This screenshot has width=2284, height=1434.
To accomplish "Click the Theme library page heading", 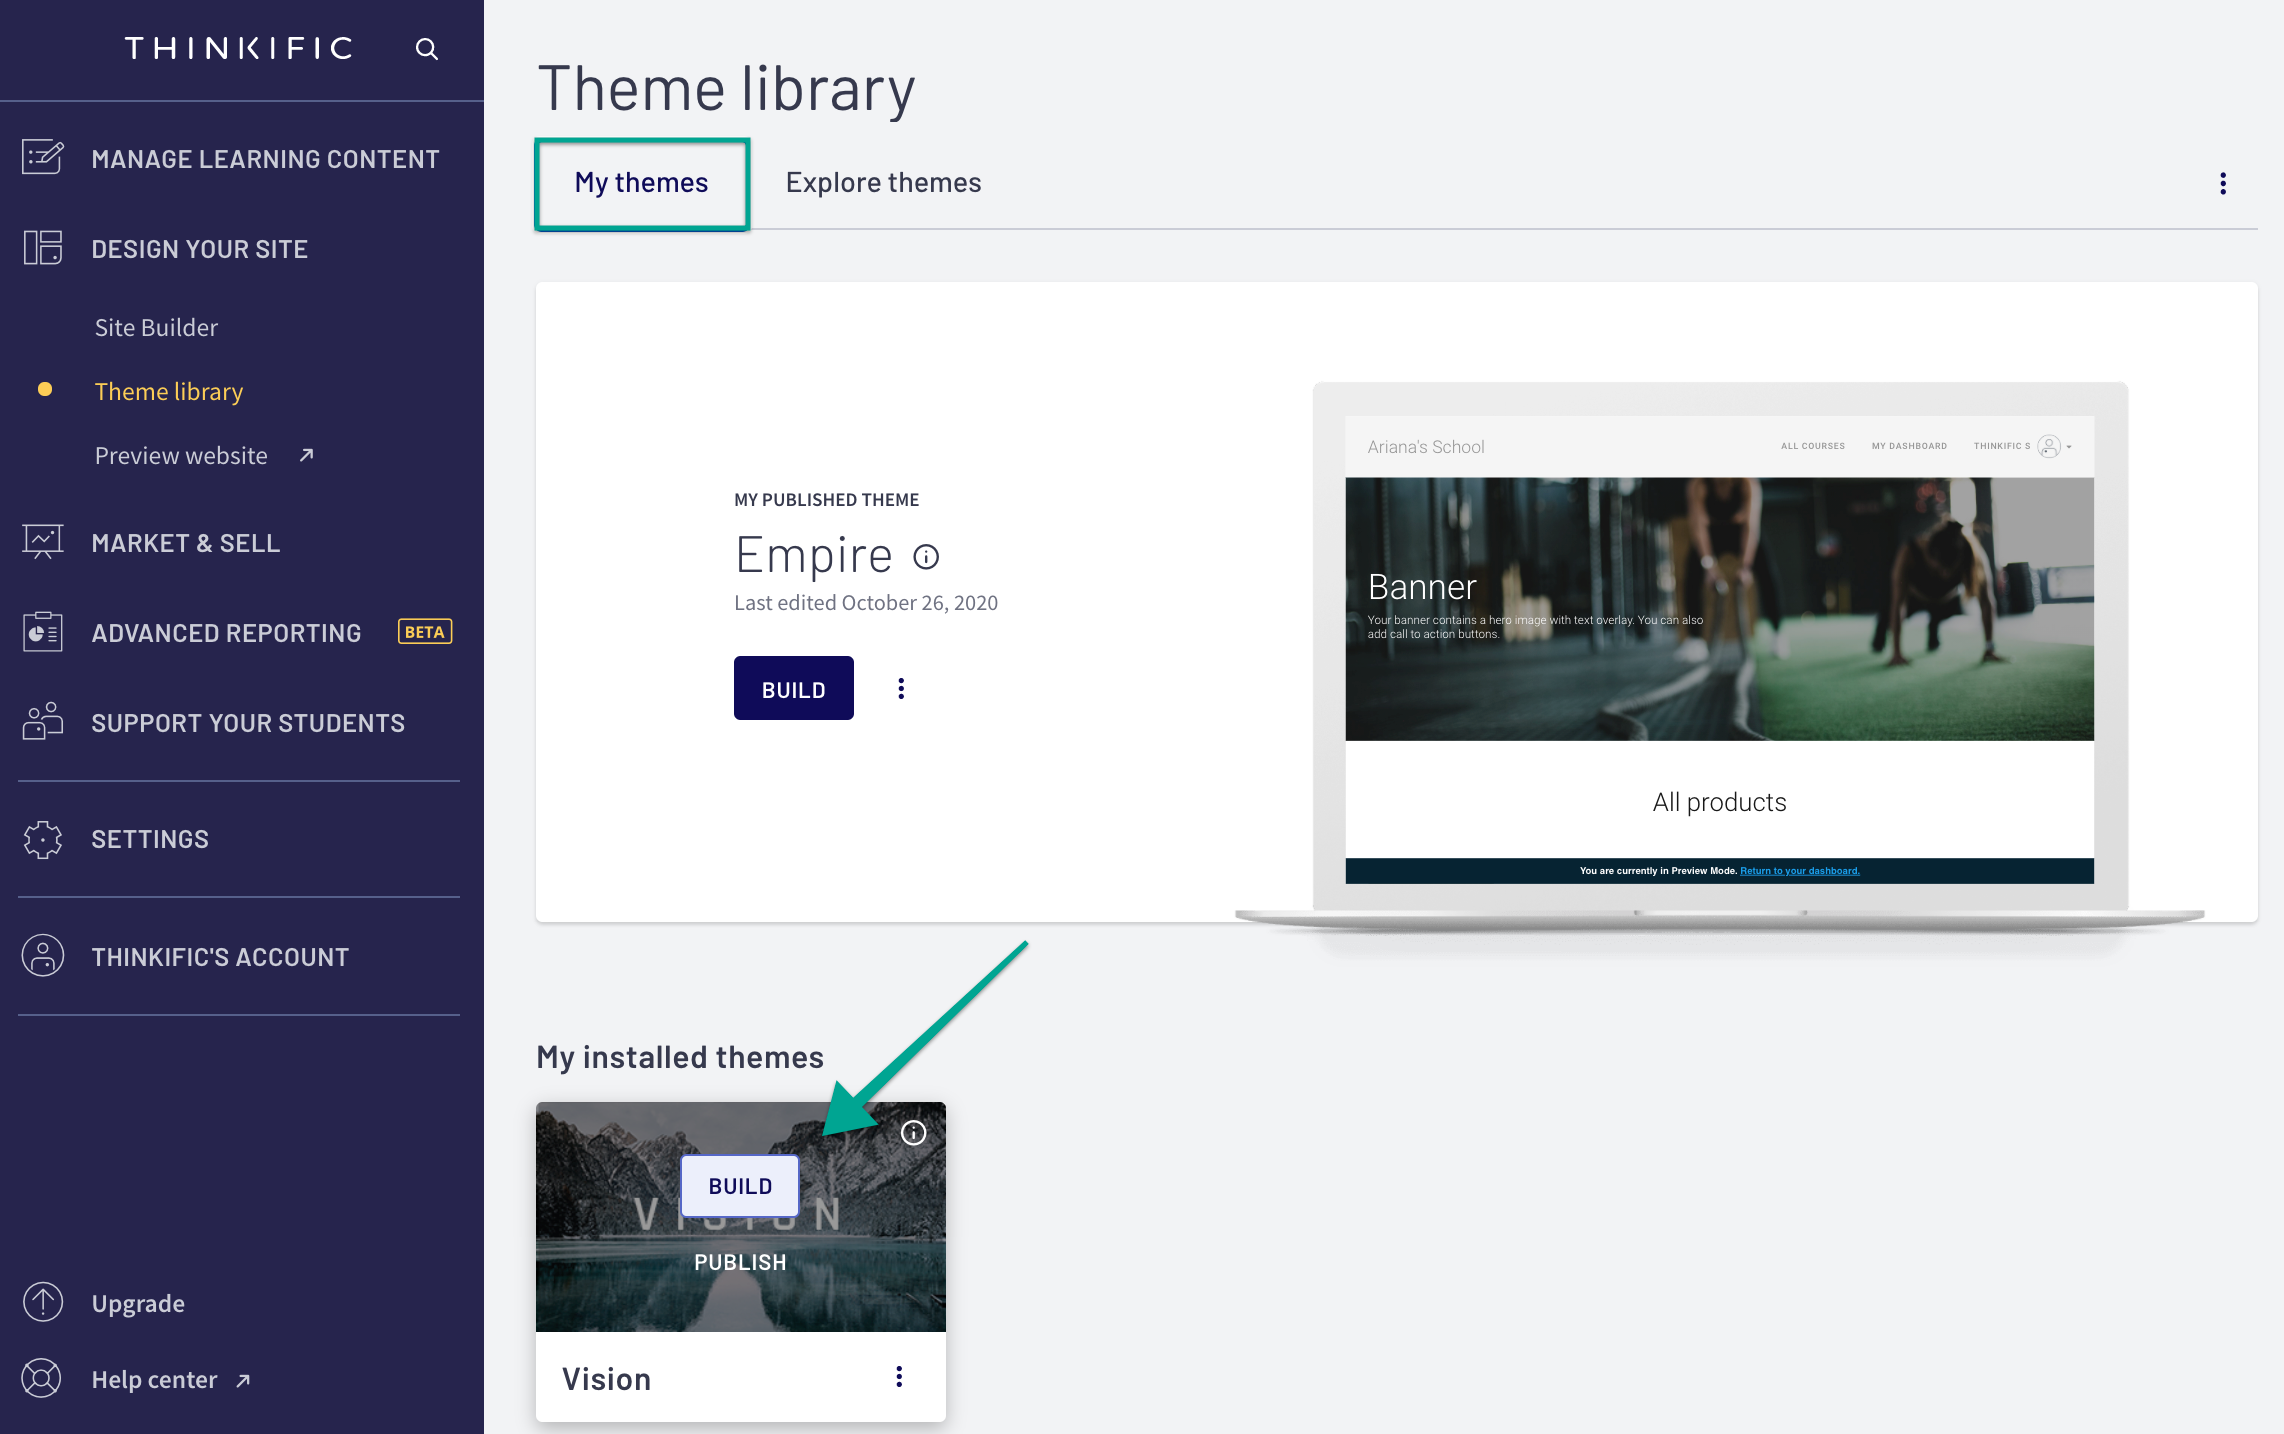I will (x=726, y=89).
